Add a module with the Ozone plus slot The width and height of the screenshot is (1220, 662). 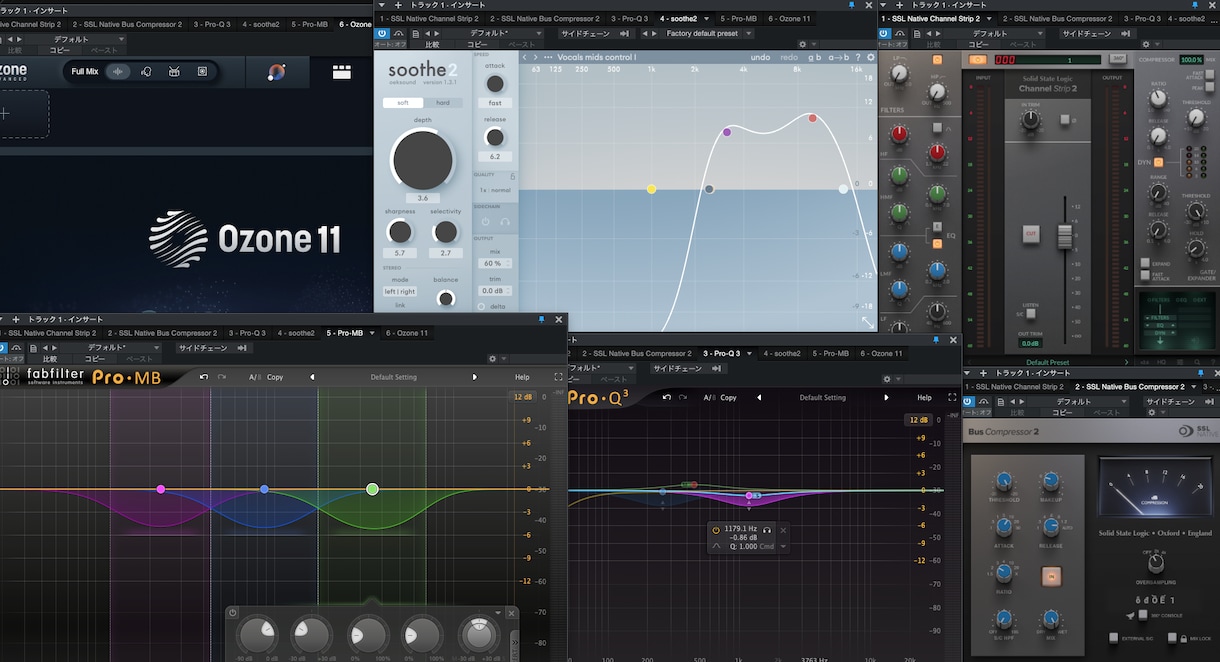pyautogui.click(x=5, y=114)
